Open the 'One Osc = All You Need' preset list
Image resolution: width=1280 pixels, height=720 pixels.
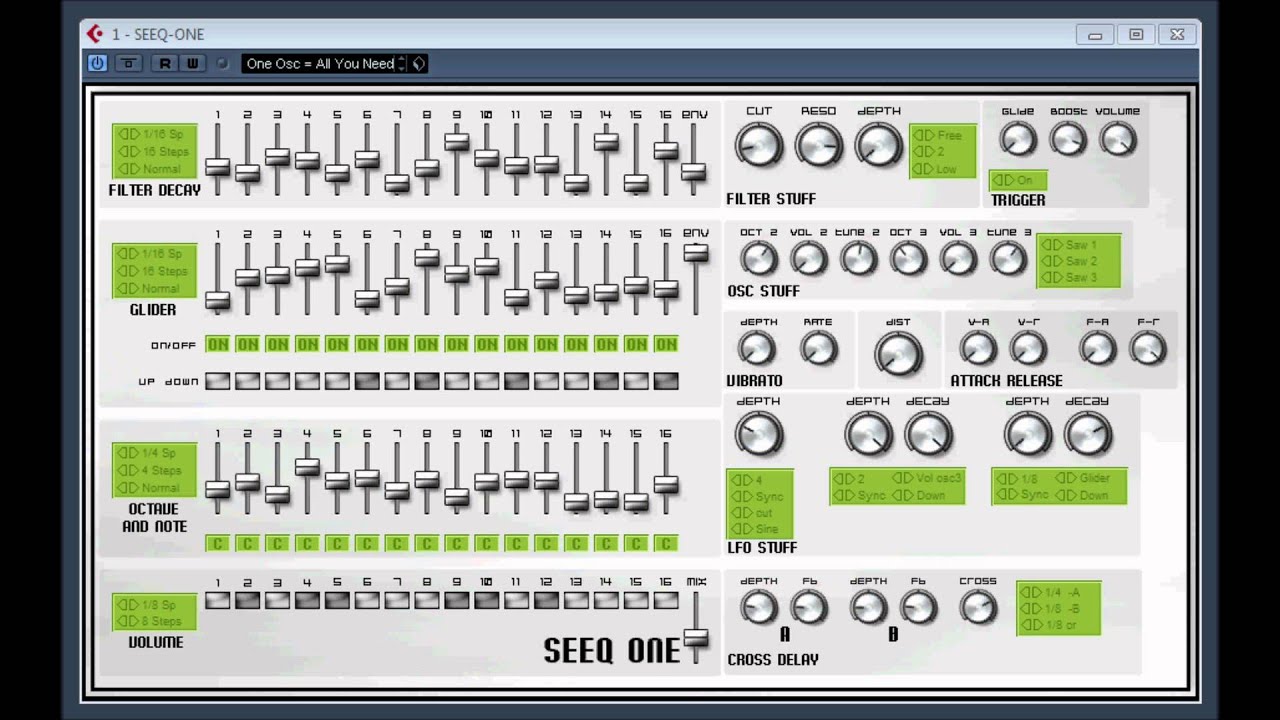pos(320,63)
